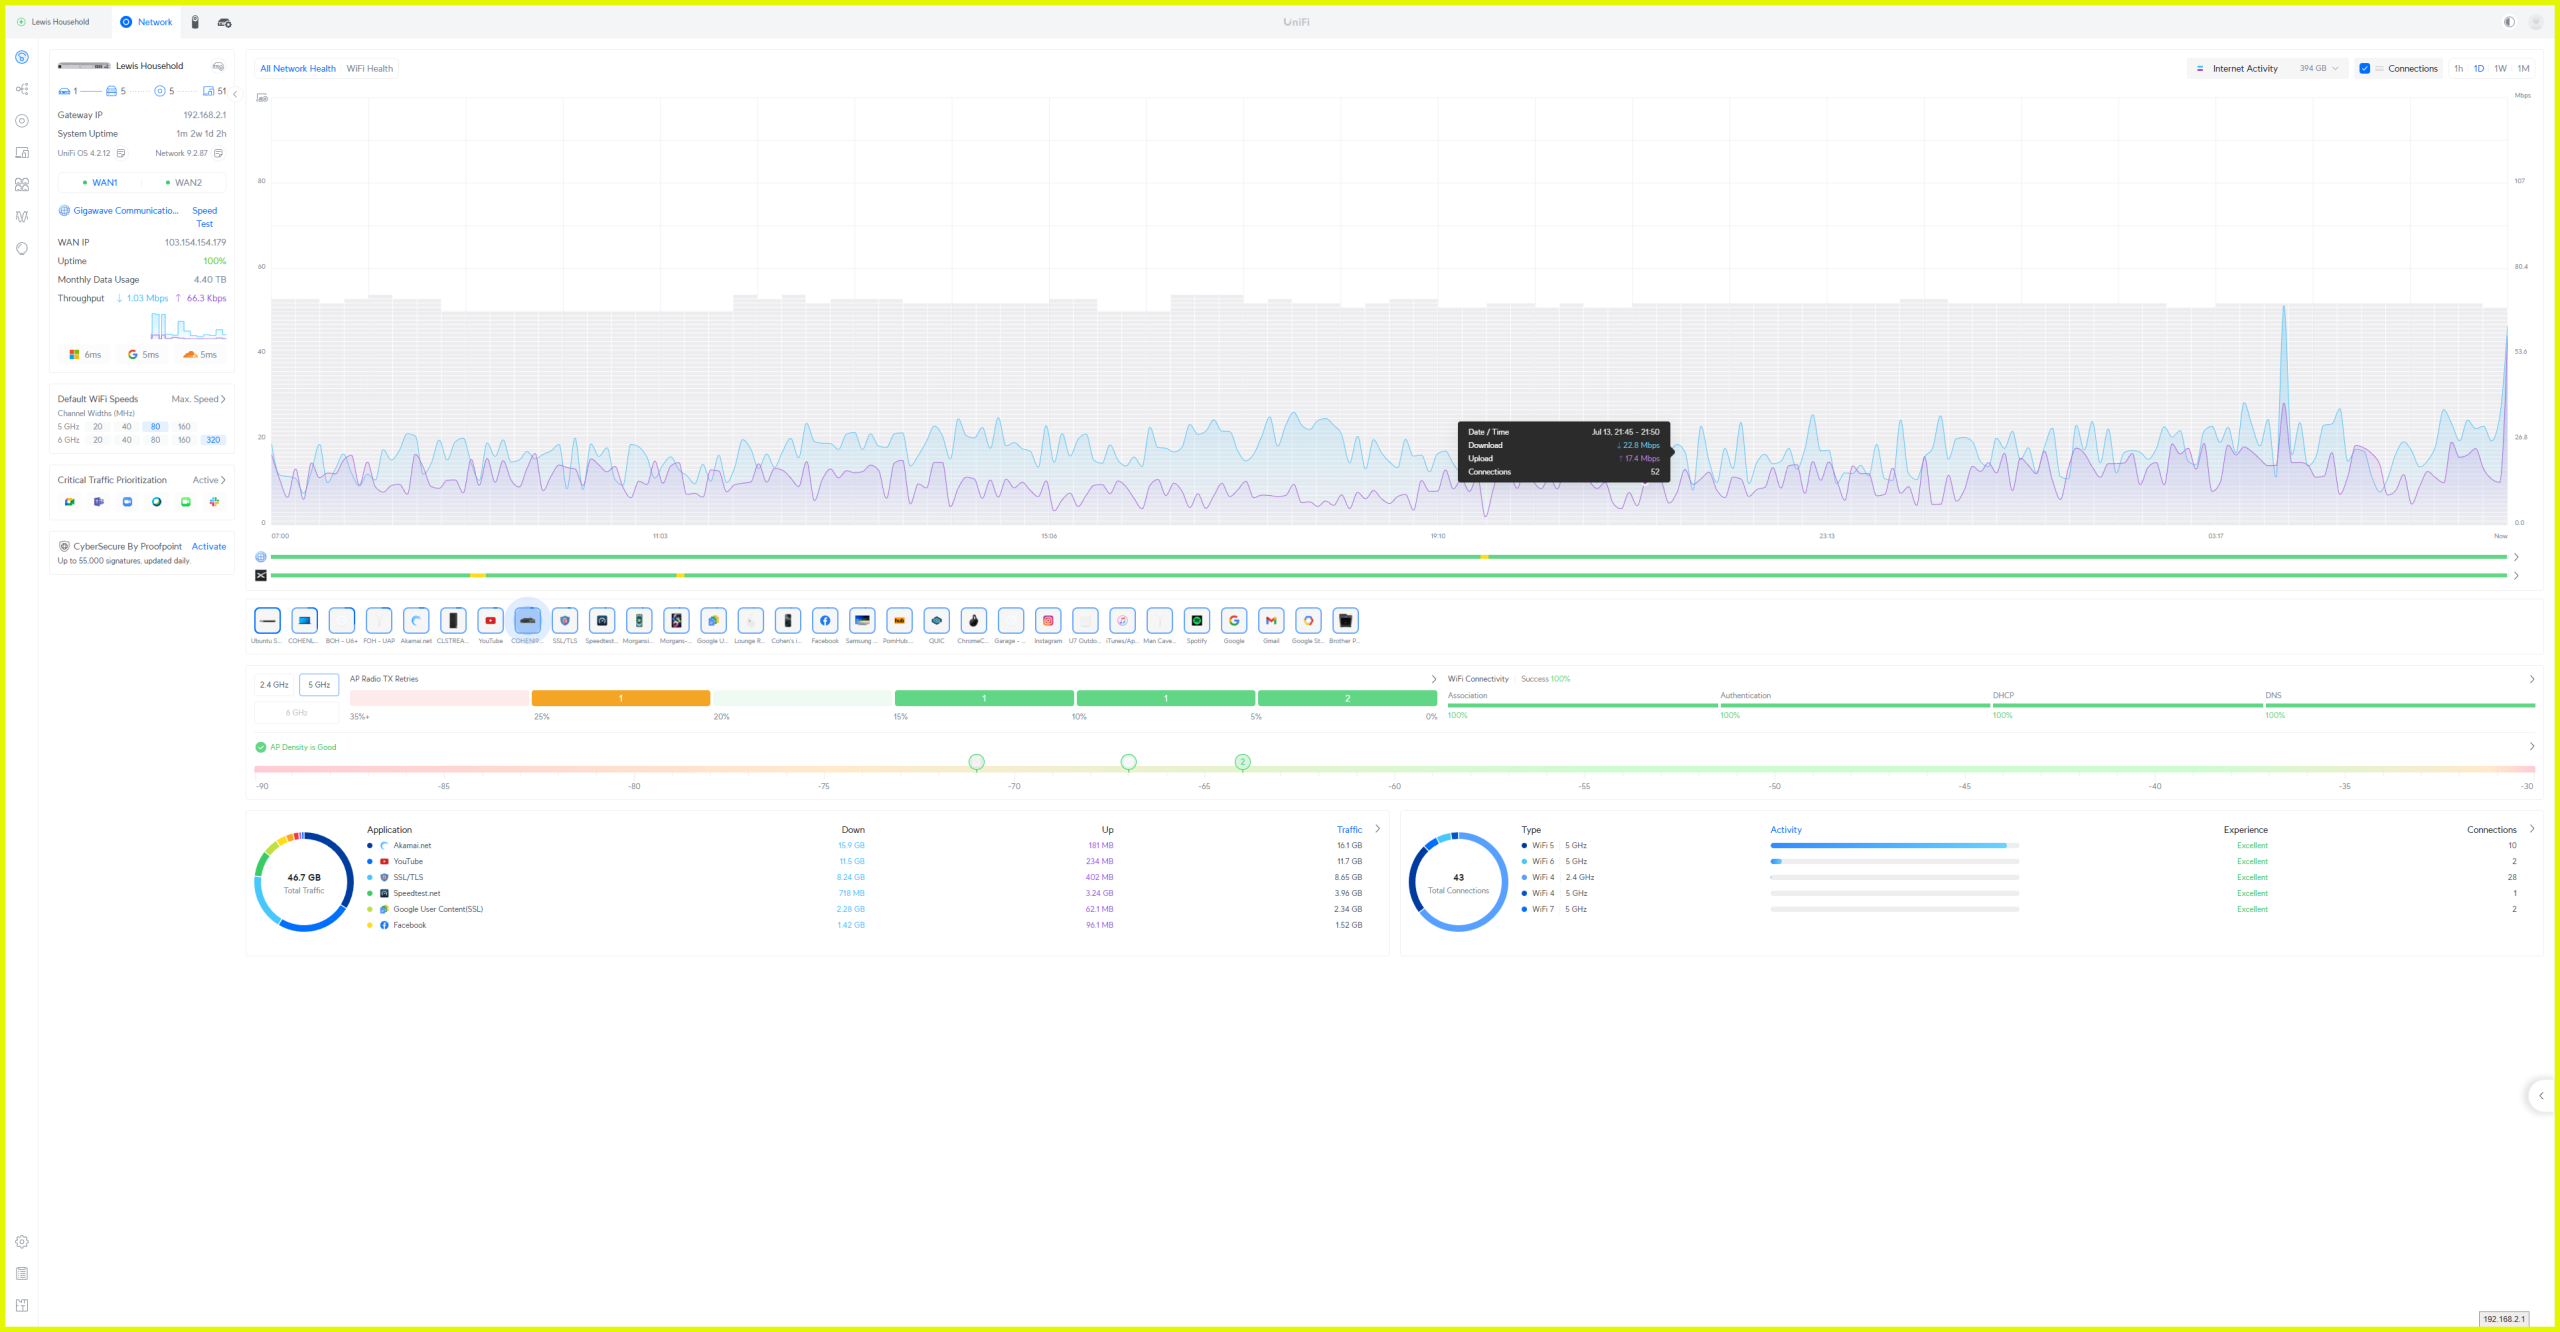
Task: Click the 46.7 GB Total Traffic donut chart
Action: pos(304,882)
